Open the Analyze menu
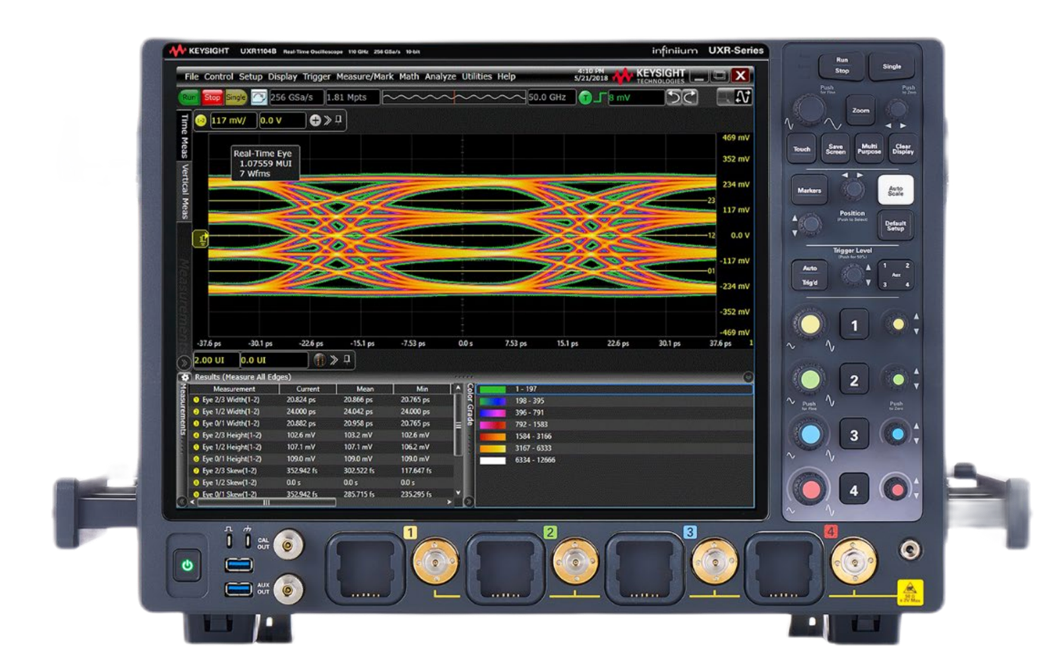 click(440, 77)
